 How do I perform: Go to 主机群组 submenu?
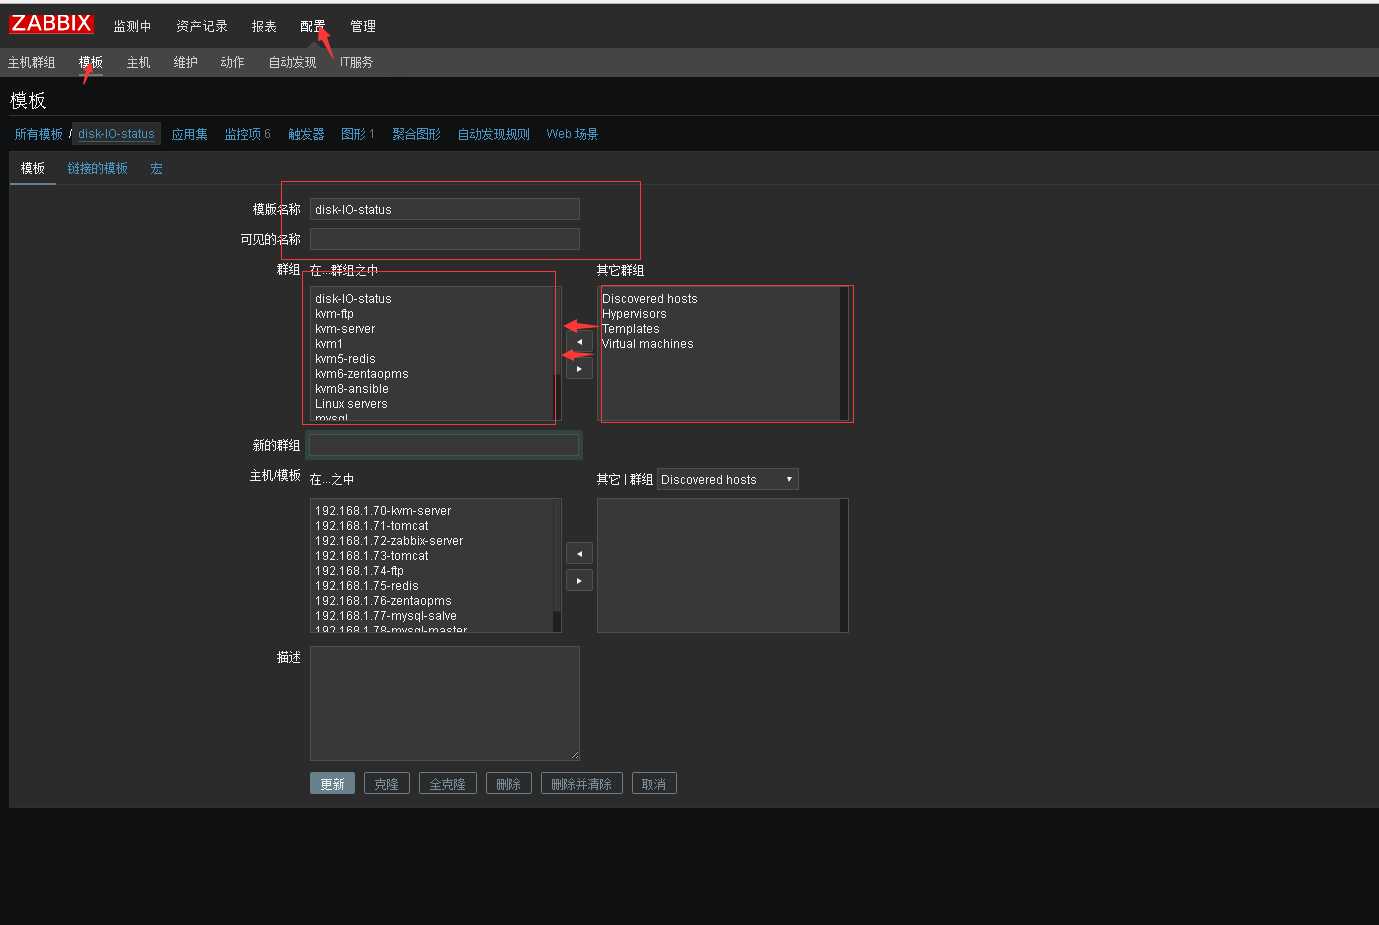[32, 62]
